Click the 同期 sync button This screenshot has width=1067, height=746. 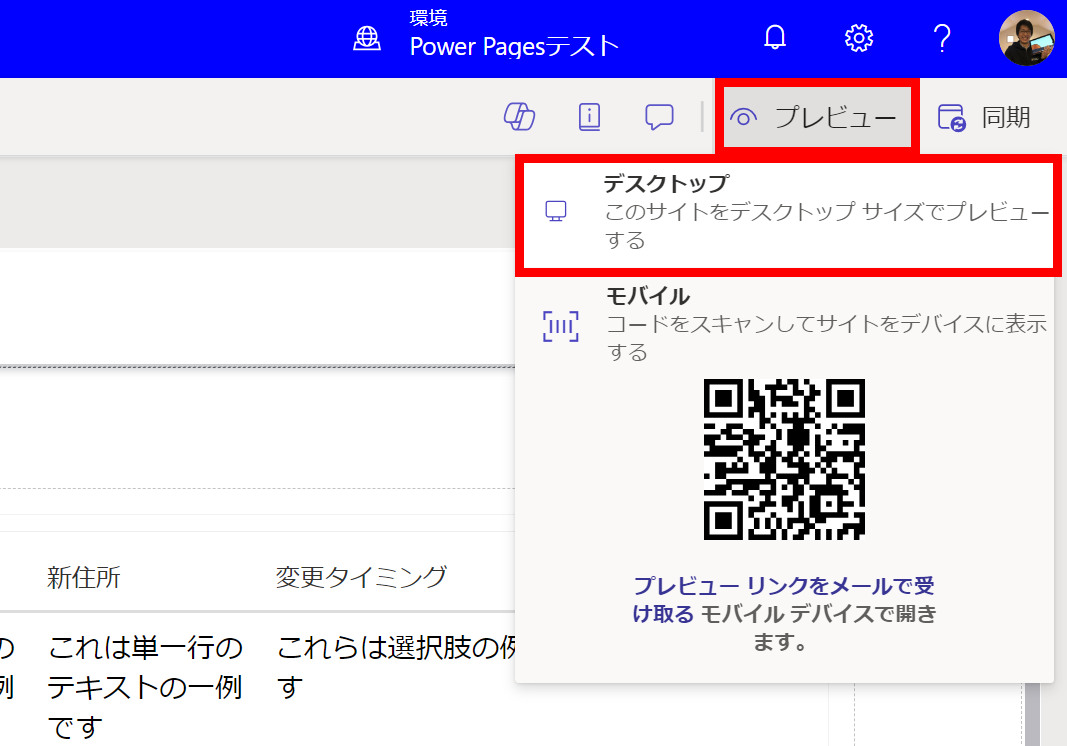click(x=984, y=117)
